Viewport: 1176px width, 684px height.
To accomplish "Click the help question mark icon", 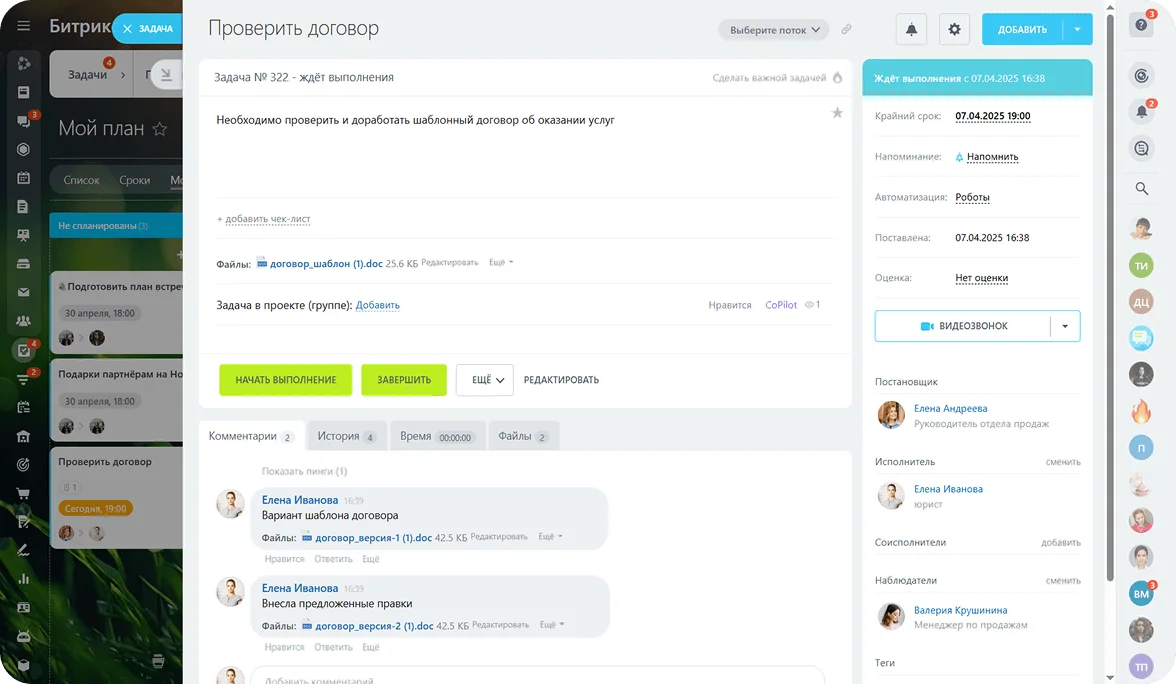I will pos(1142,27).
